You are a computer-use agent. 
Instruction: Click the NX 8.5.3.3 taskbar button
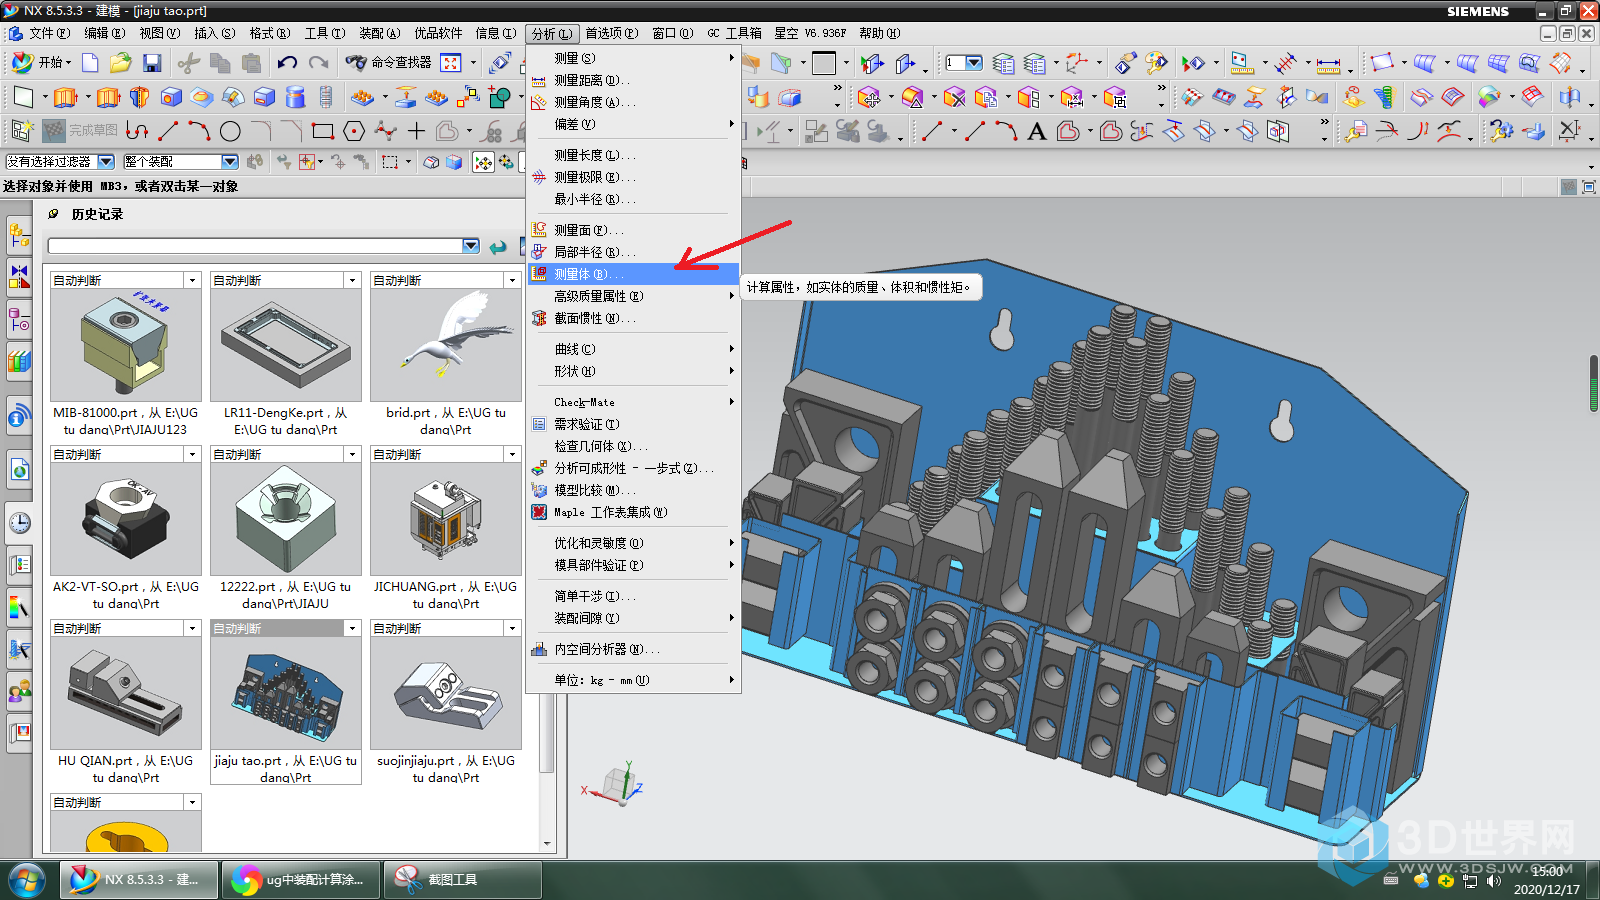click(x=138, y=880)
